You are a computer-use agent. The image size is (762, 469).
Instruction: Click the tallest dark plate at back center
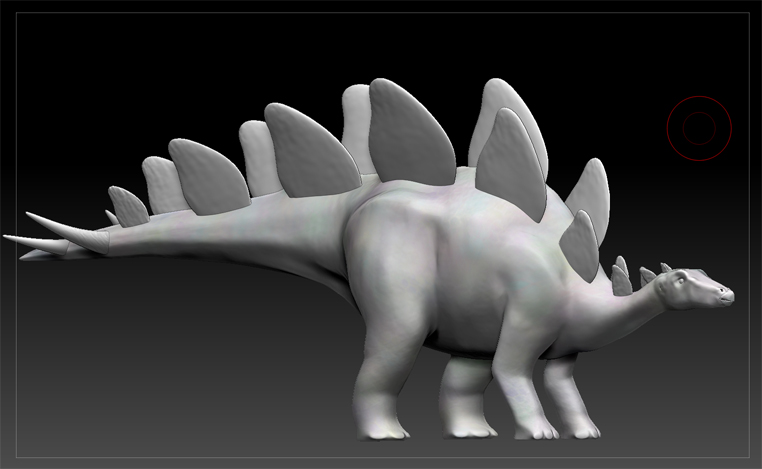click(x=411, y=133)
